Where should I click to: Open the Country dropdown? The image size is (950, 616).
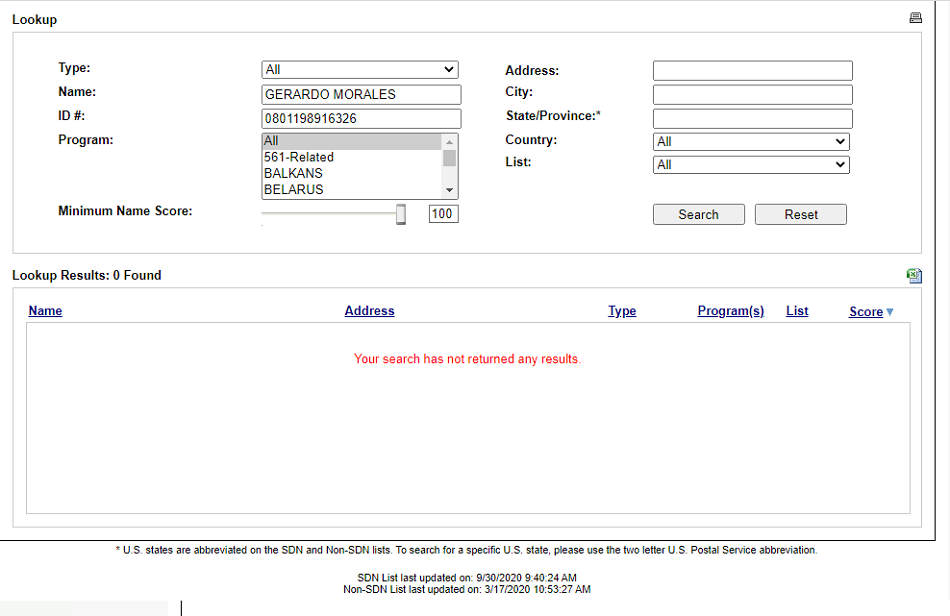[750, 142]
